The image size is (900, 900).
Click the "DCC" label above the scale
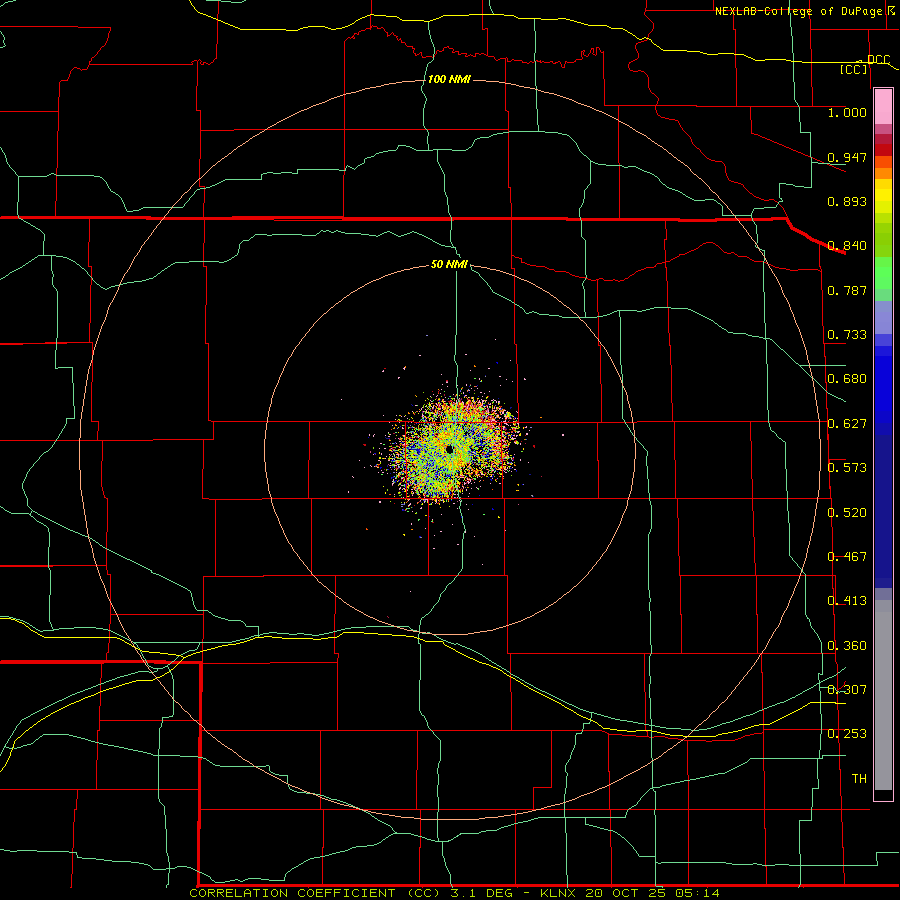coord(878,60)
